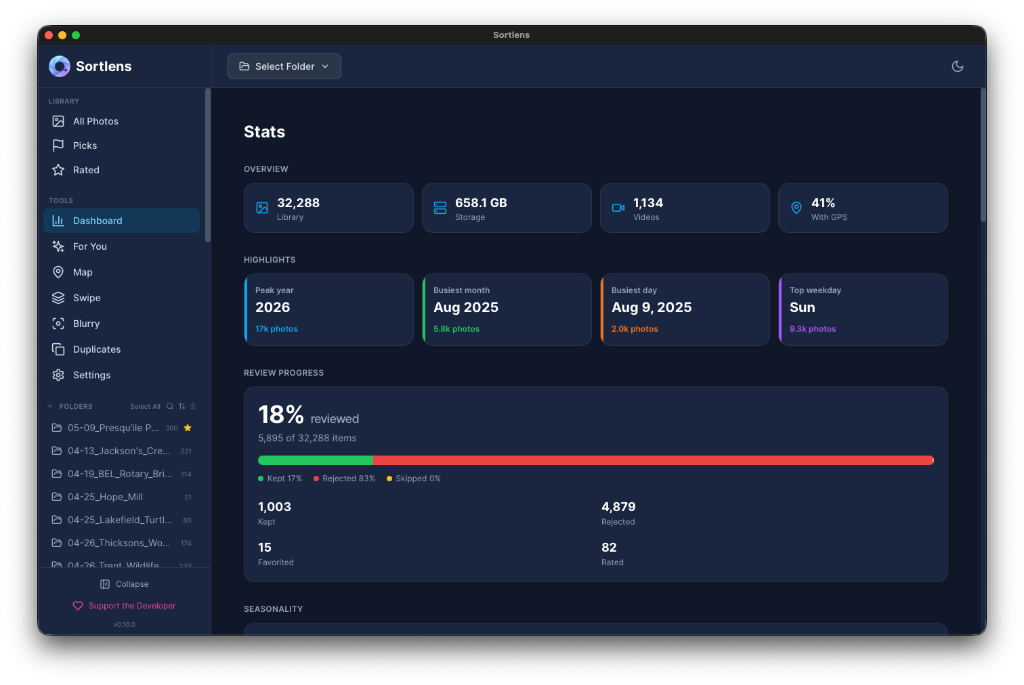Select the Dashboard bar chart icon
The width and height of the screenshot is (1024, 685).
coord(58,221)
